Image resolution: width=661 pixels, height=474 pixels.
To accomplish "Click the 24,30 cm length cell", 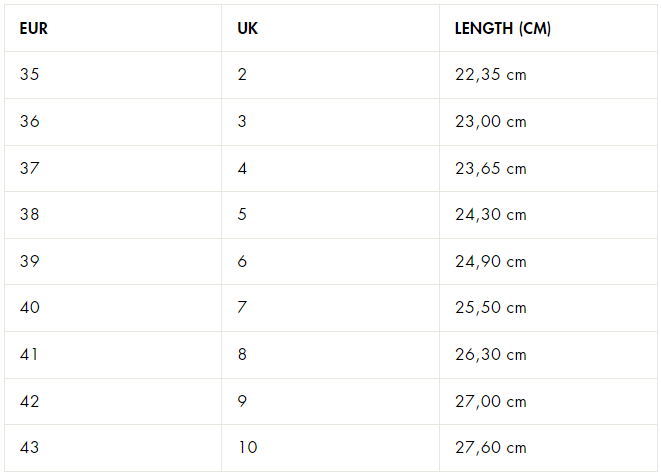I will click(x=490, y=215).
